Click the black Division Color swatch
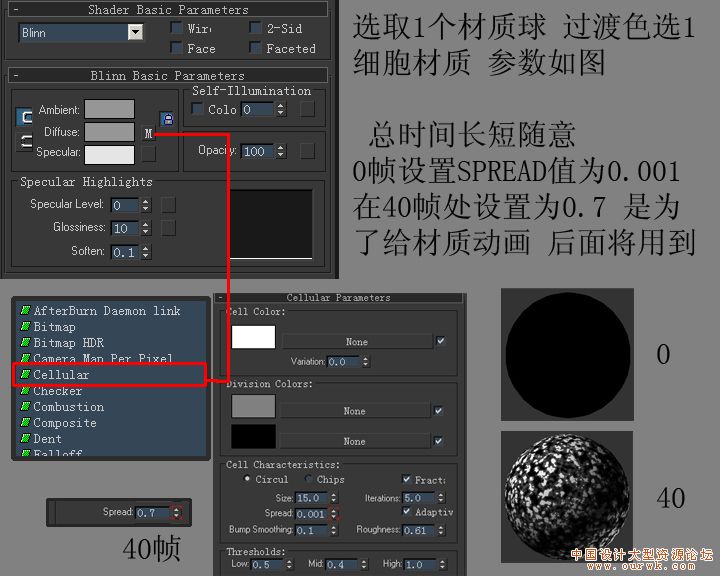The height and width of the screenshot is (576, 720). (253, 436)
